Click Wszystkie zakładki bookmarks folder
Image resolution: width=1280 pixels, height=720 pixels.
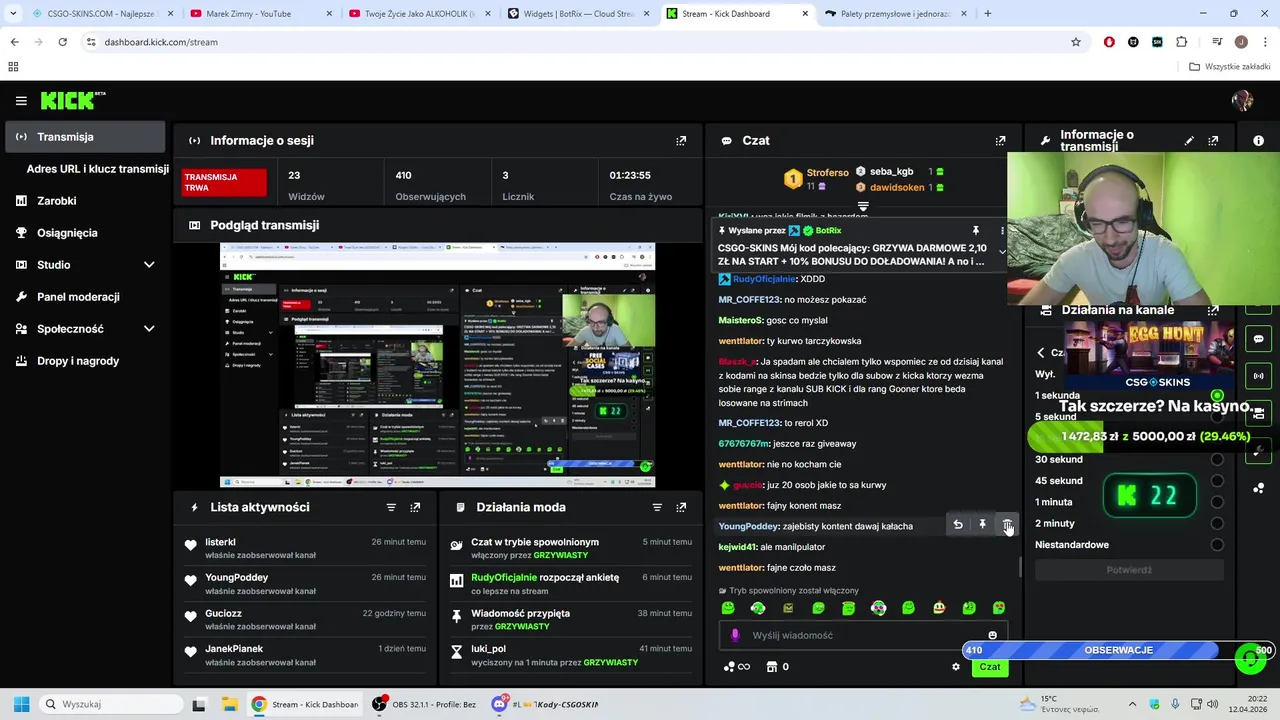coord(1230,67)
